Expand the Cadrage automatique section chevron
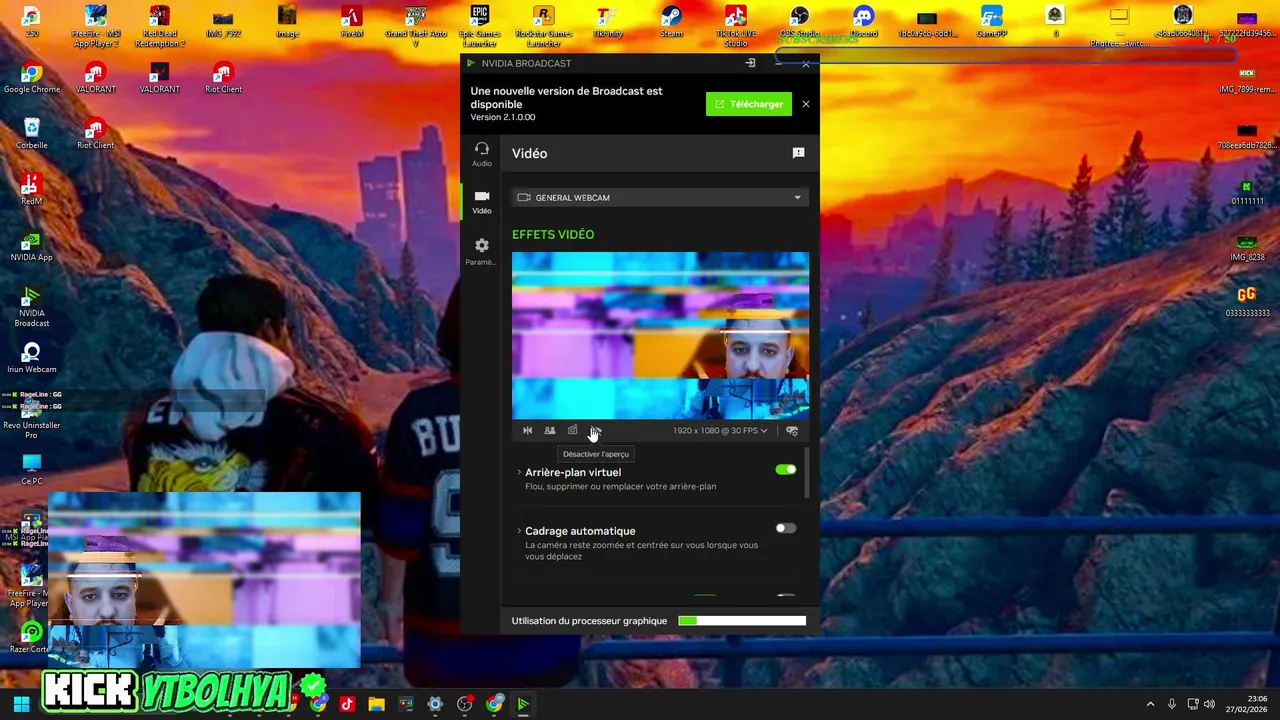The image size is (1280, 720). [x=519, y=531]
